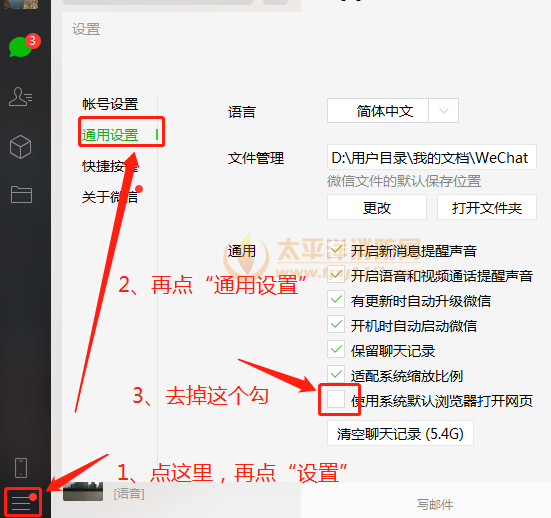Toggle 保留聊天记录 checkbox

point(336,350)
